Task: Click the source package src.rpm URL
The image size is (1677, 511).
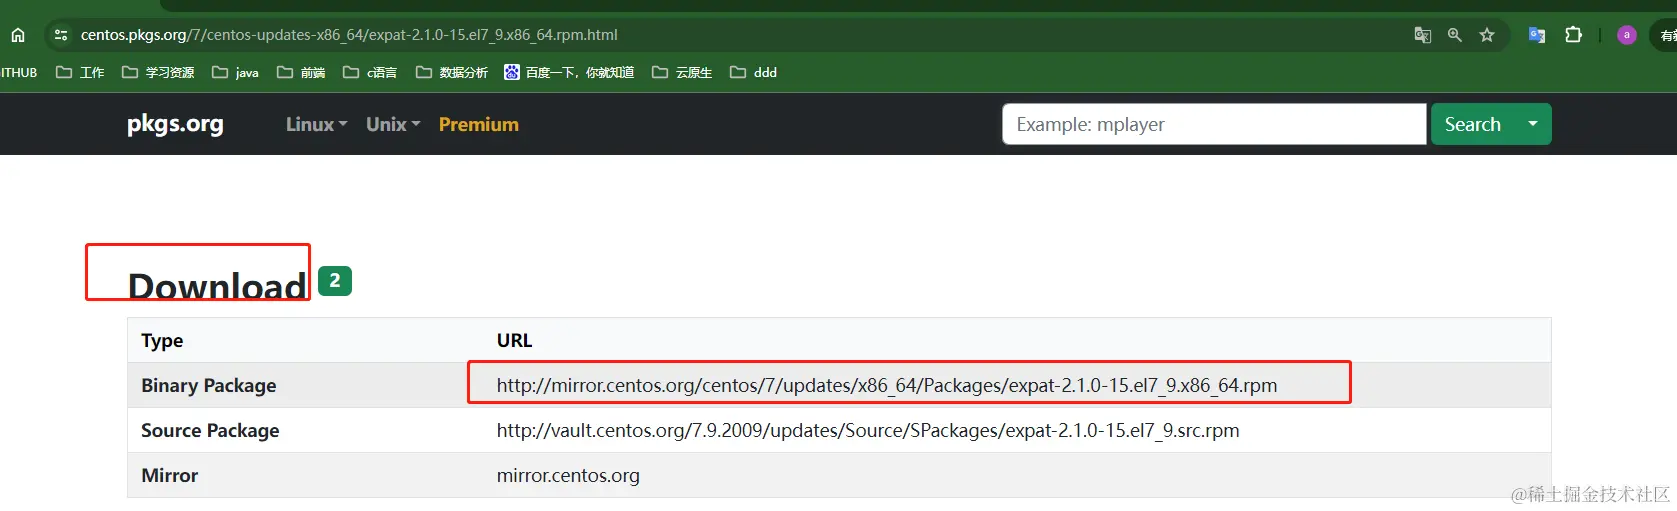Action: coord(868,430)
